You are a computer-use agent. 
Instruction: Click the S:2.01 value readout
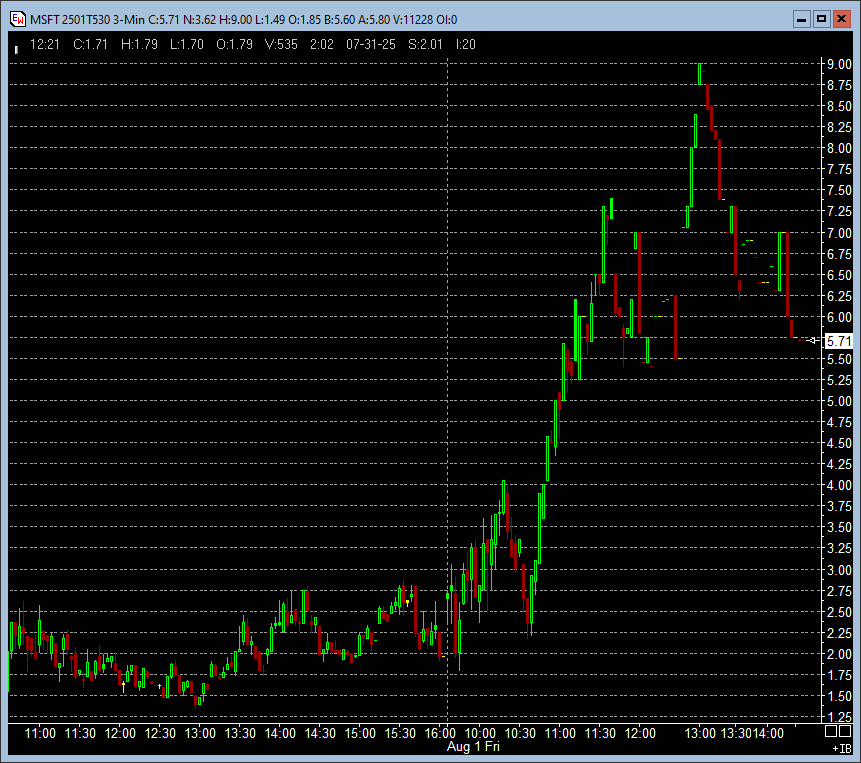coord(425,44)
